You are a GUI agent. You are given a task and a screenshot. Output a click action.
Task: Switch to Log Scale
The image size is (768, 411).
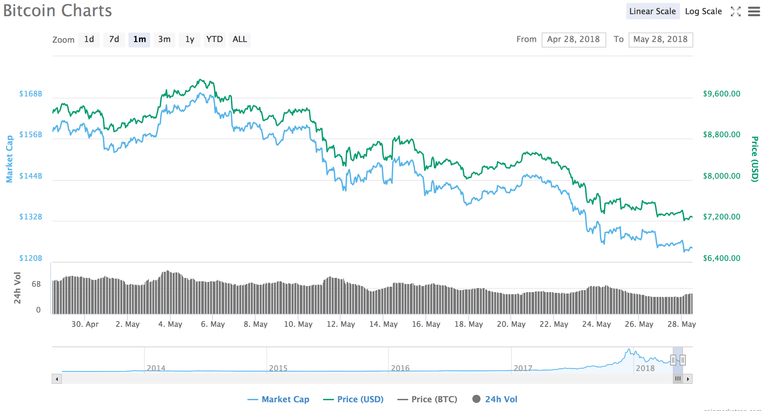(703, 11)
